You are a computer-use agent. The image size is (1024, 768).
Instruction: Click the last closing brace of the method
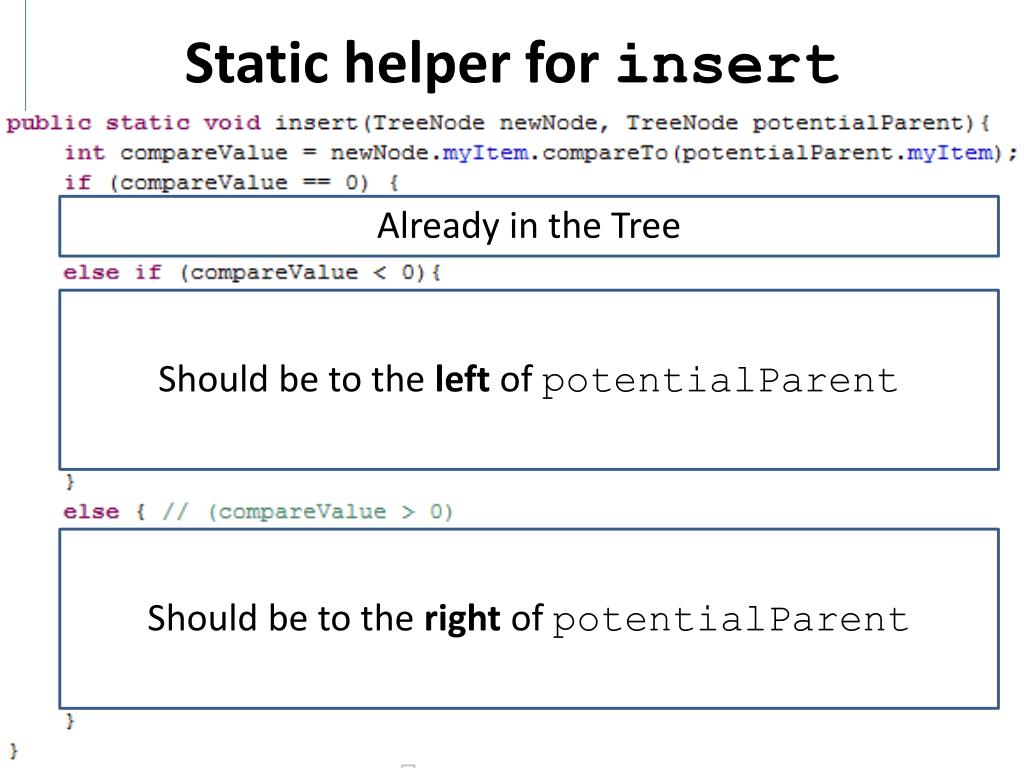(14, 750)
